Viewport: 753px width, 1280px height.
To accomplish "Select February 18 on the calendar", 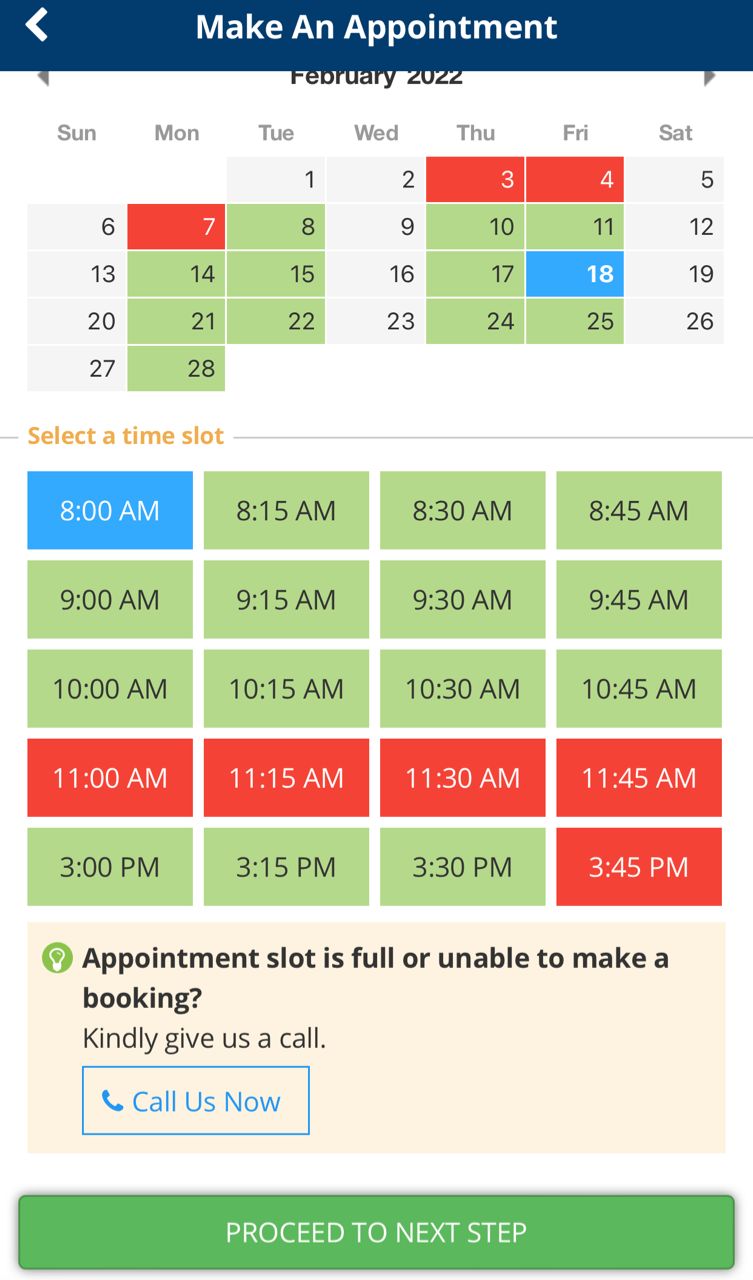I will click(575, 274).
